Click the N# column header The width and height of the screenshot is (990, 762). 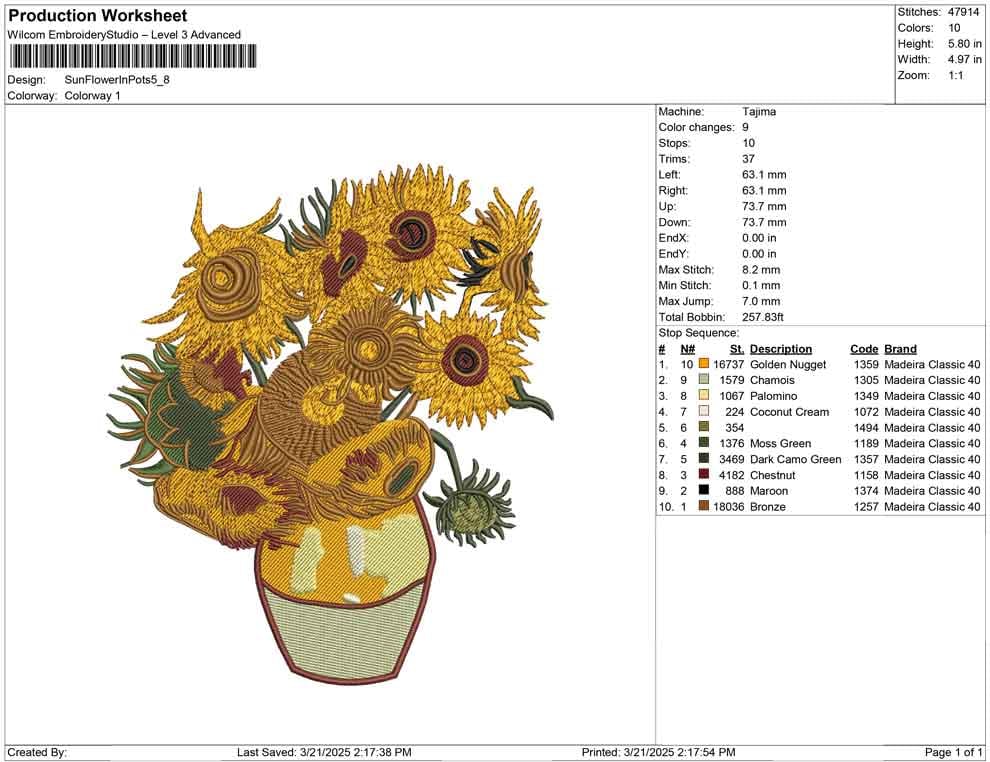[x=688, y=349]
